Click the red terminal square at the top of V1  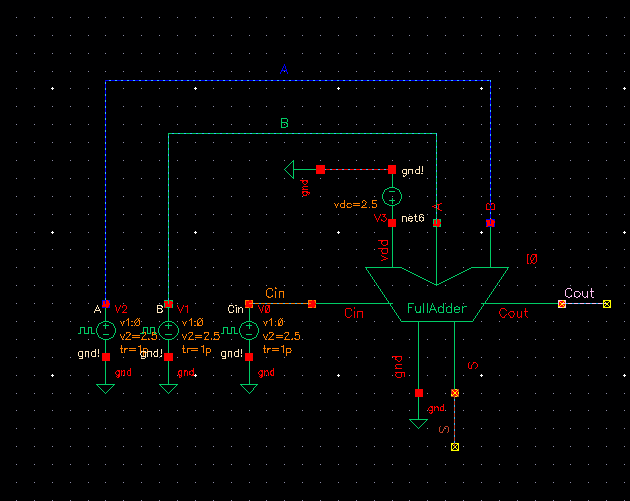169,304
